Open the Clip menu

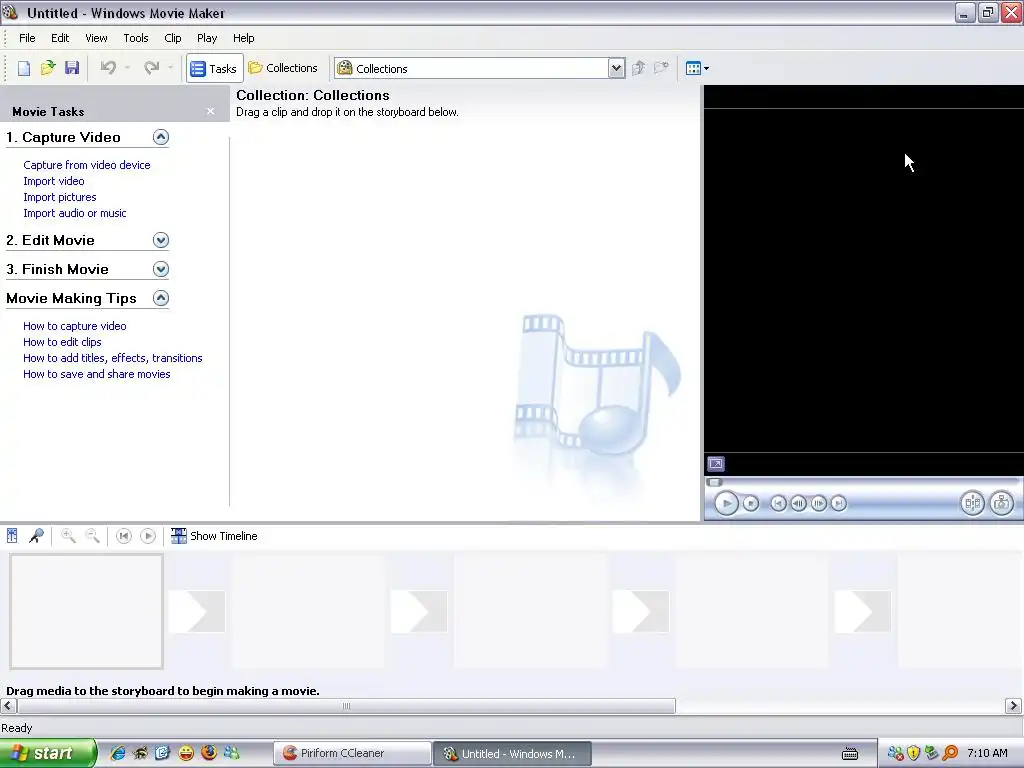173,38
